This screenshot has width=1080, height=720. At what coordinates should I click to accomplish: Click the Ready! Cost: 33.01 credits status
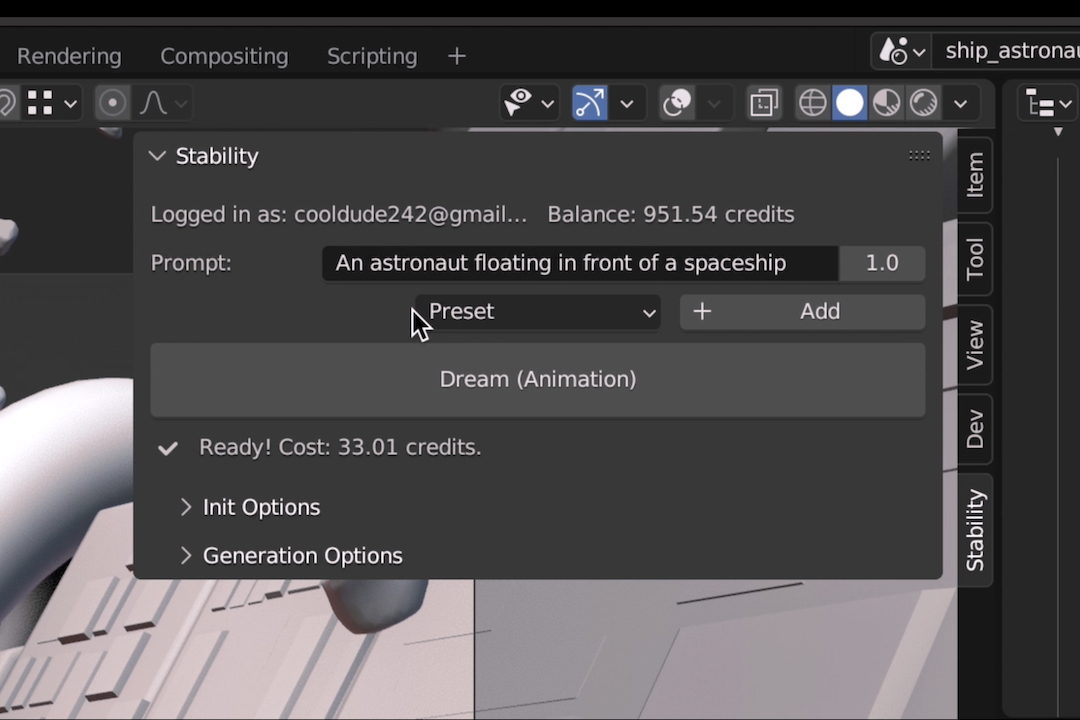tap(340, 447)
